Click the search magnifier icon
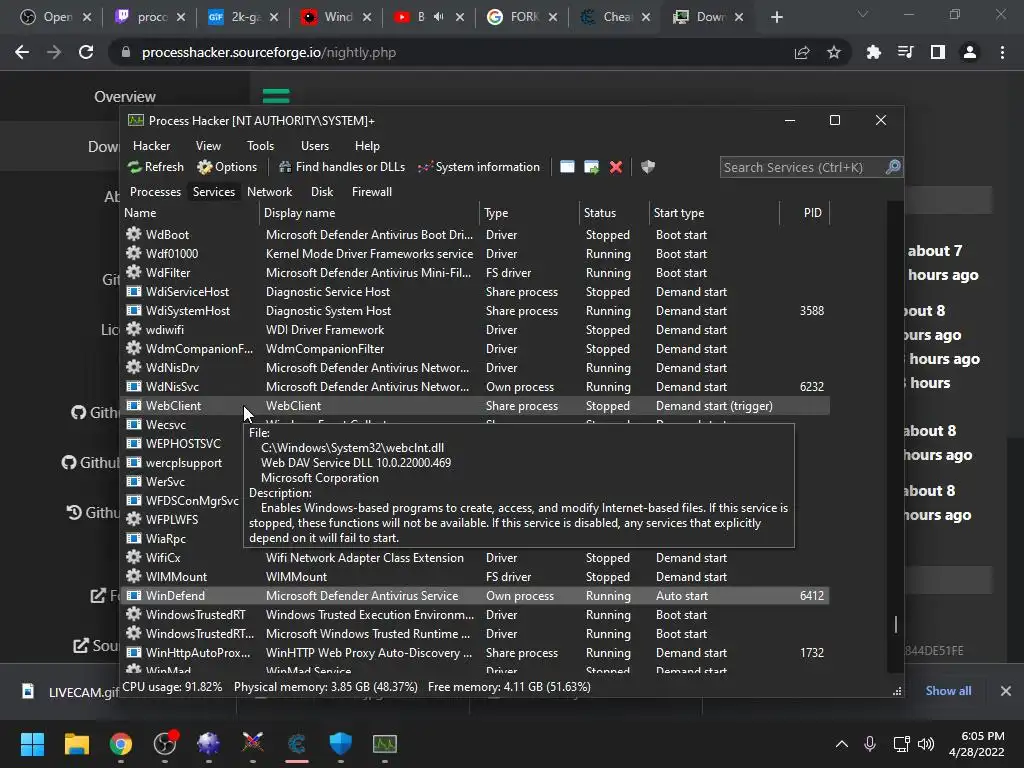 coord(893,167)
